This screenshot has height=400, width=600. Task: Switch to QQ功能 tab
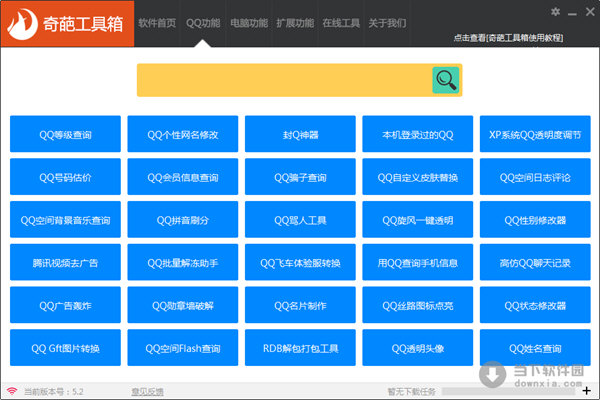click(x=203, y=23)
